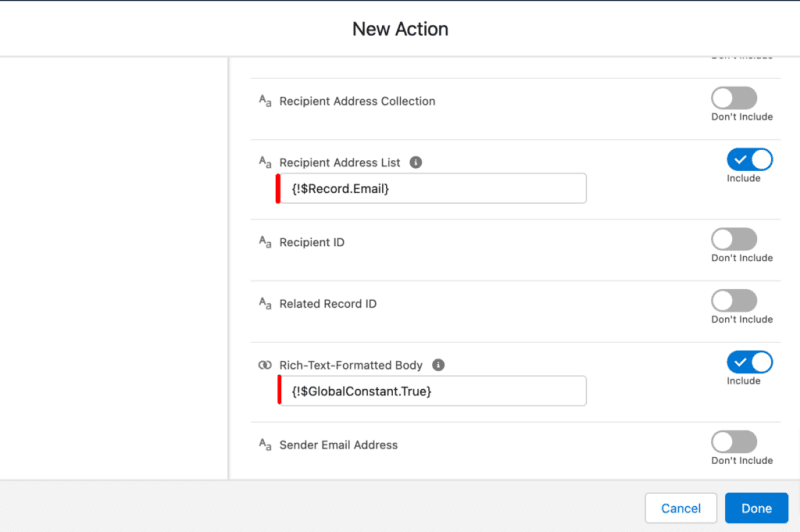800x532 pixels.
Task: Click info icon beside Rich-Text-Formatted Body
Action: click(x=438, y=366)
